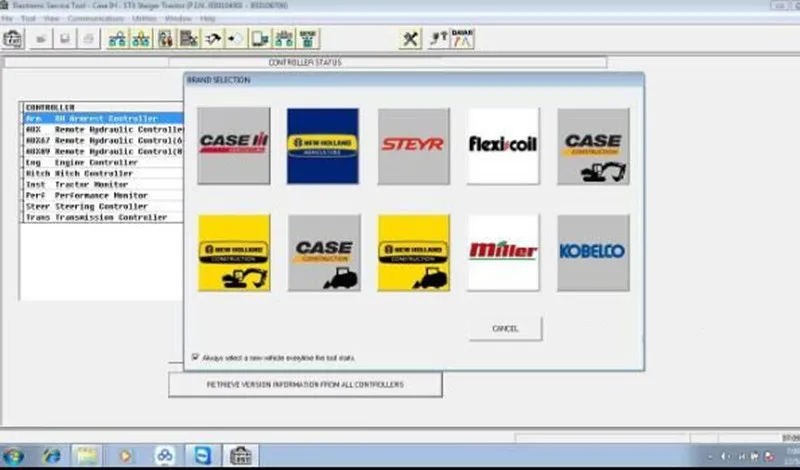
Task: Click the arrow-into-diamond toolbar icon
Action: pos(236,39)
